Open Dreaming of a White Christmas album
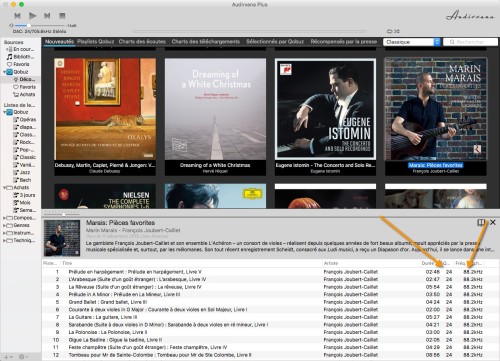Image resolution: width=500 pixels, height=361 pixels. pos(215,109)
